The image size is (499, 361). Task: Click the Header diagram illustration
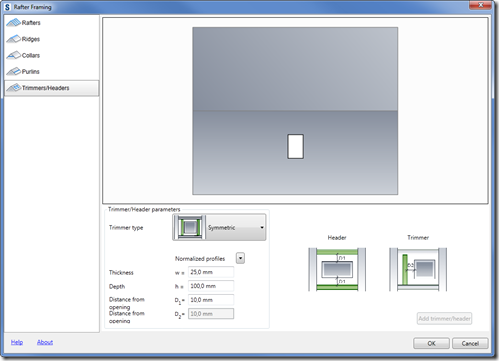click(337, 269)
